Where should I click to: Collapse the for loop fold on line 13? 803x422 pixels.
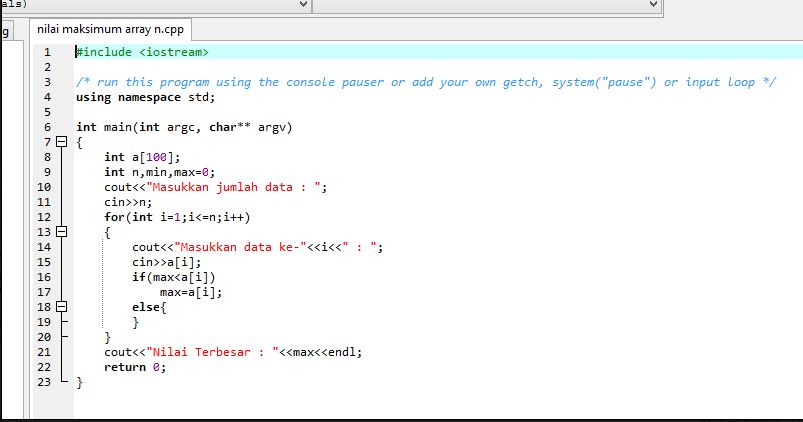(x=61, y=232)
